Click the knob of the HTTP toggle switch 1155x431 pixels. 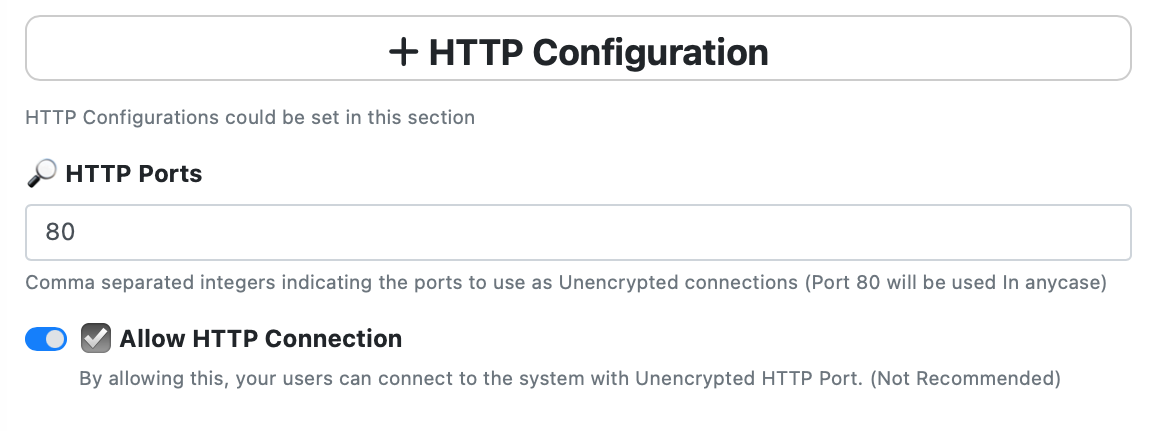click(x=55, y=339)
